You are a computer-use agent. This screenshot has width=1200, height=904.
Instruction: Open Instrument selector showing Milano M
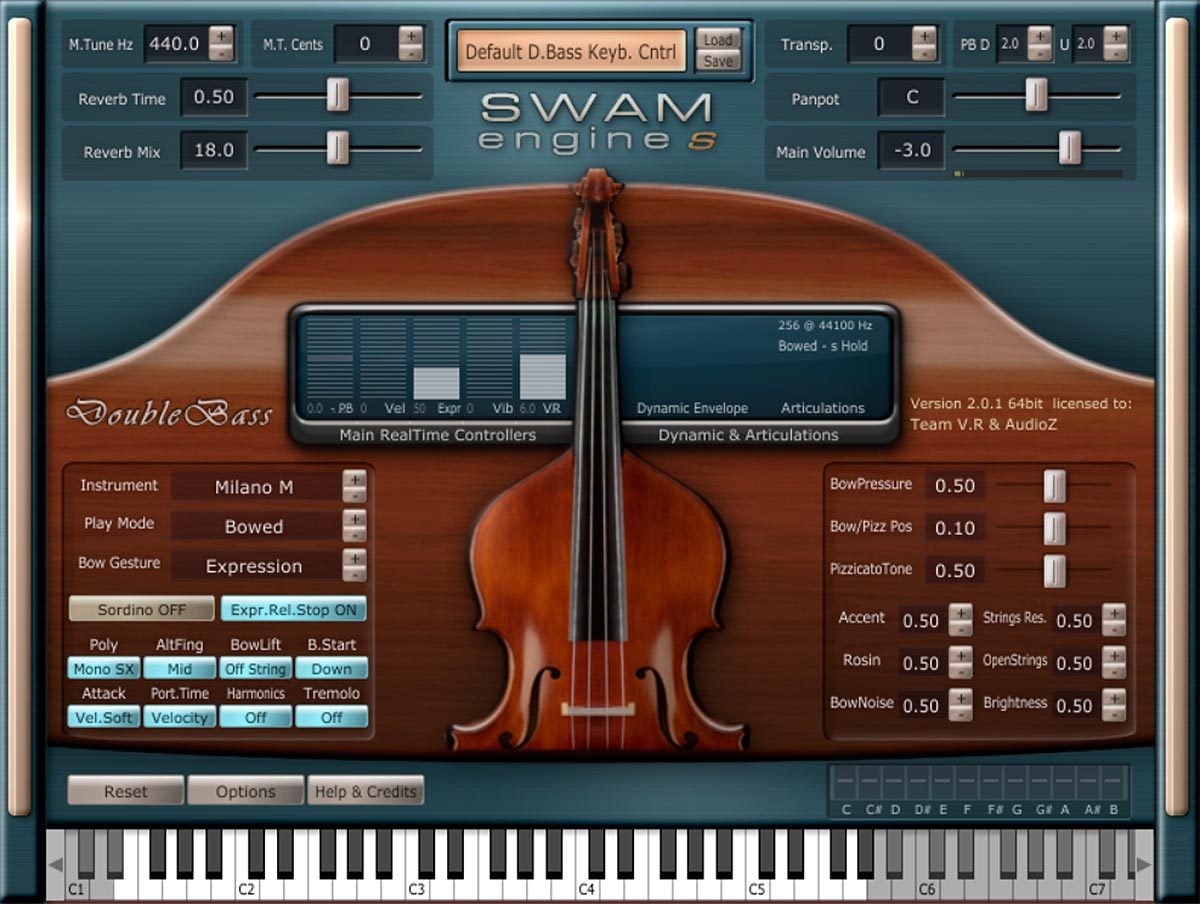(x=254, y=487)
